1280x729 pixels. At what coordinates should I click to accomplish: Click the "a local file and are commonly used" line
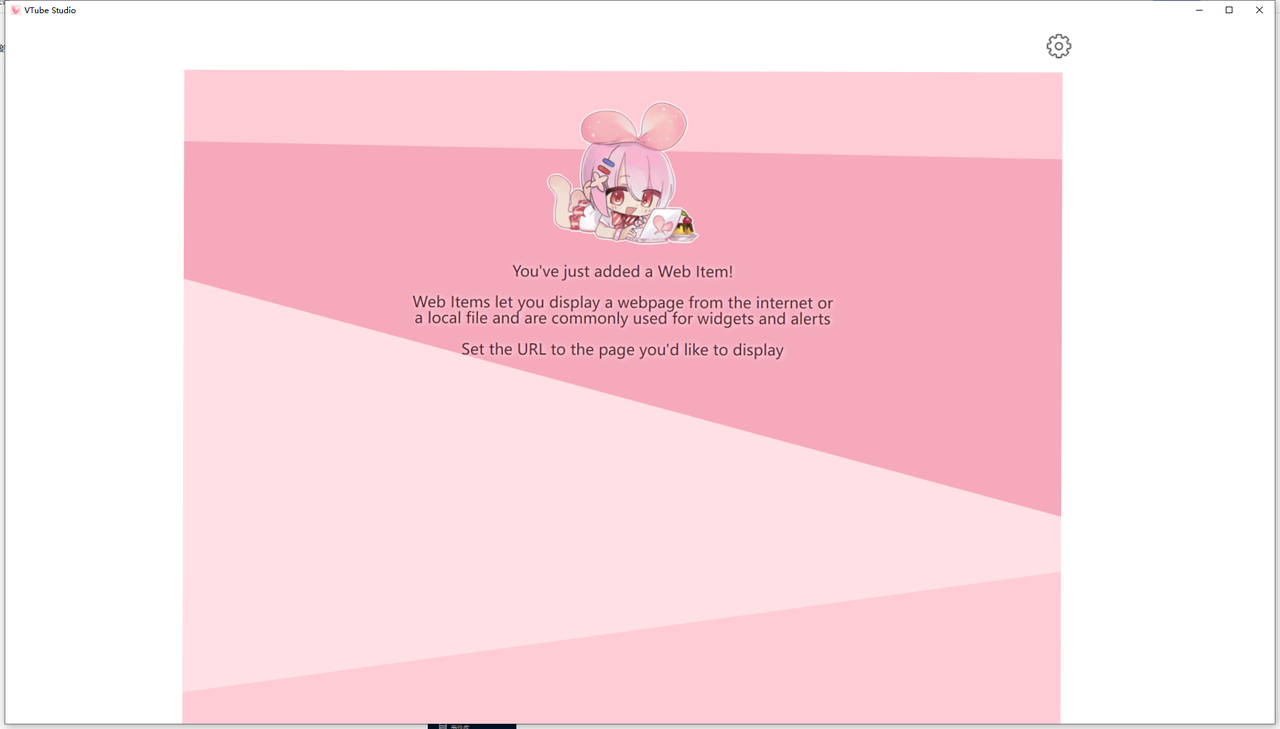click(x=622, y=319)
